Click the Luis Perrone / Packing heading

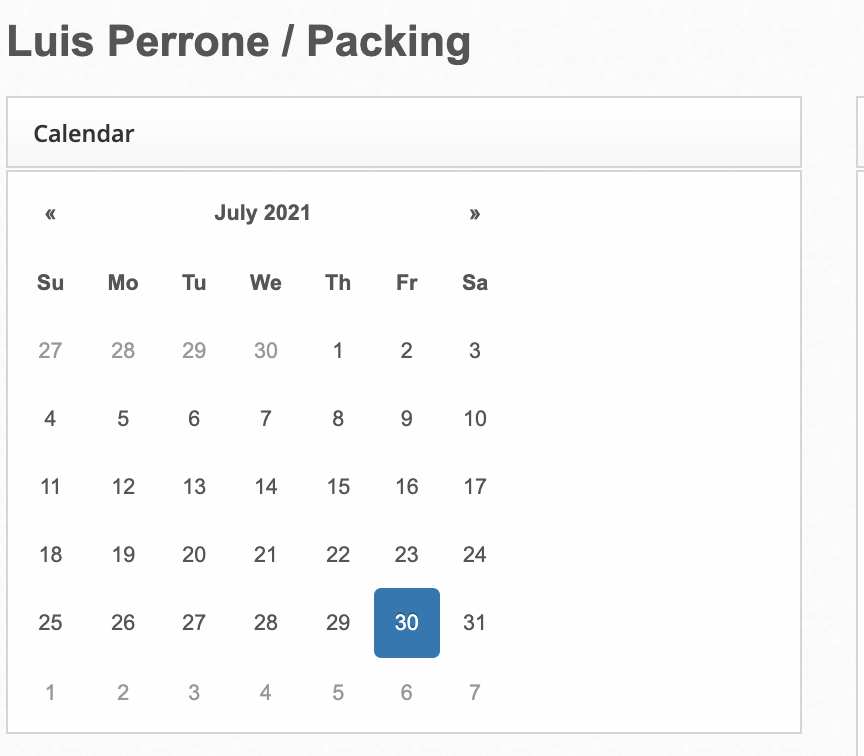coord(239,42)
